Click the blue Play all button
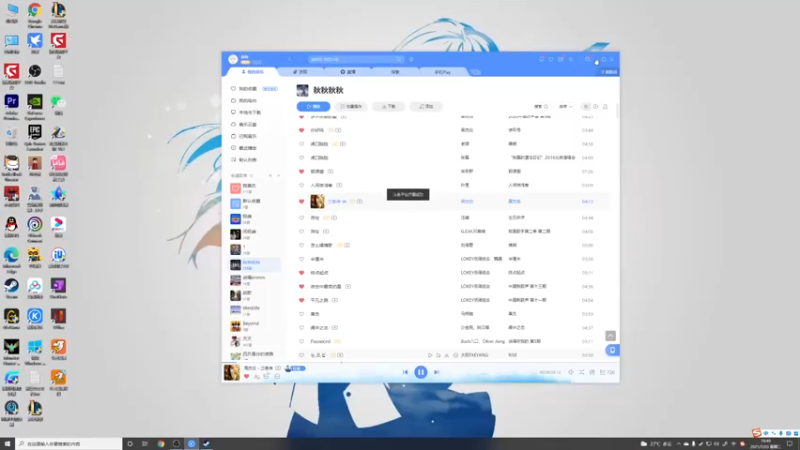 [313, 107]
